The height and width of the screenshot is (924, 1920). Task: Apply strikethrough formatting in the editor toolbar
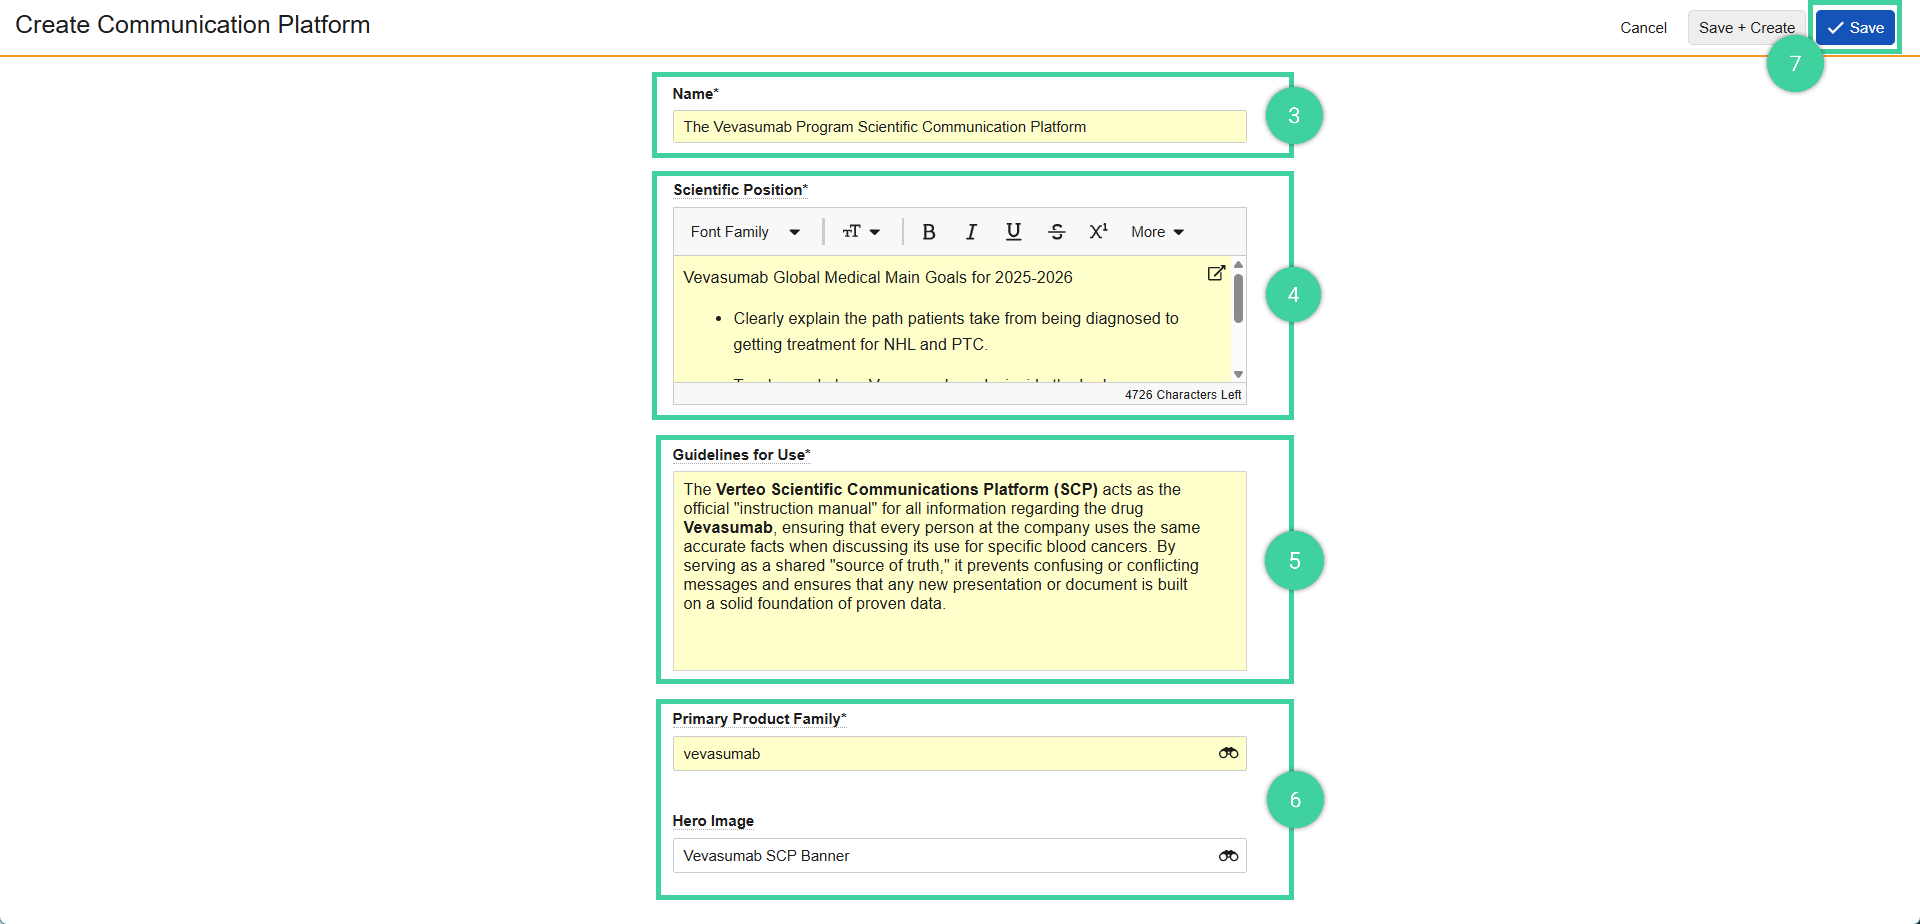tap(1056, 231)
